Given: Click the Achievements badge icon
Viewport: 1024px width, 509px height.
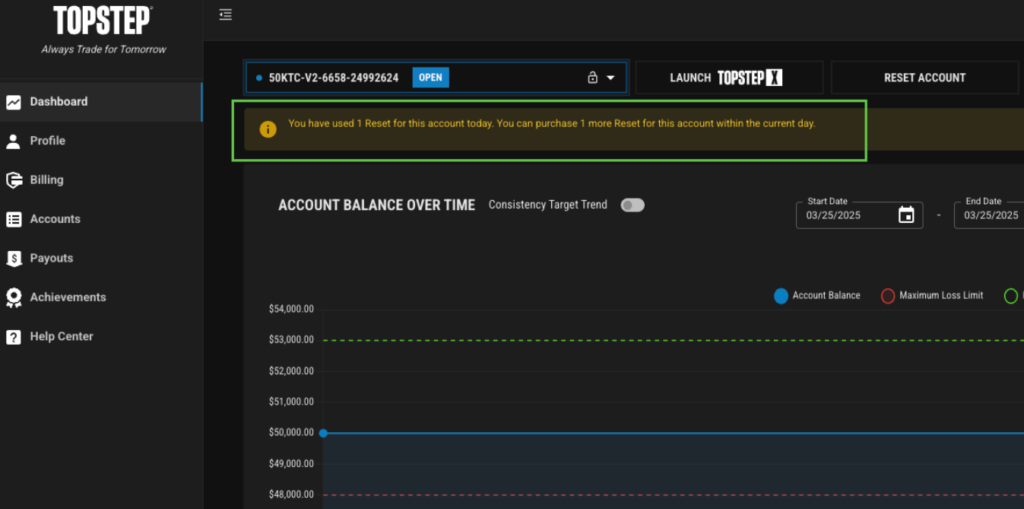Looking at the screenshot, I should (x=14, y=297).
